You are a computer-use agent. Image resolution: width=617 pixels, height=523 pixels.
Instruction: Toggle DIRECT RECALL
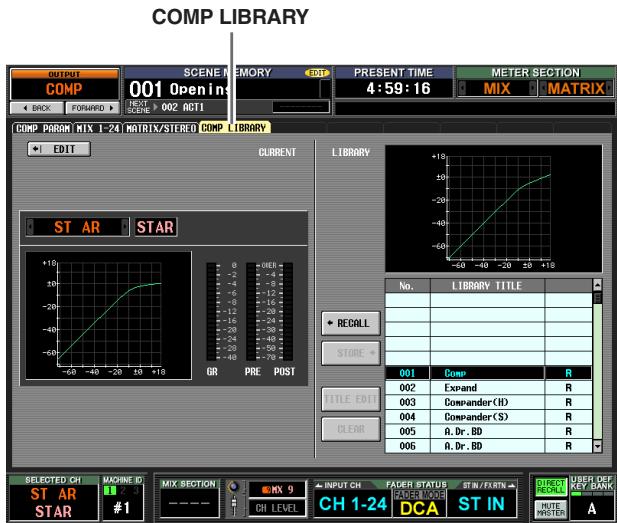(551, 486)
